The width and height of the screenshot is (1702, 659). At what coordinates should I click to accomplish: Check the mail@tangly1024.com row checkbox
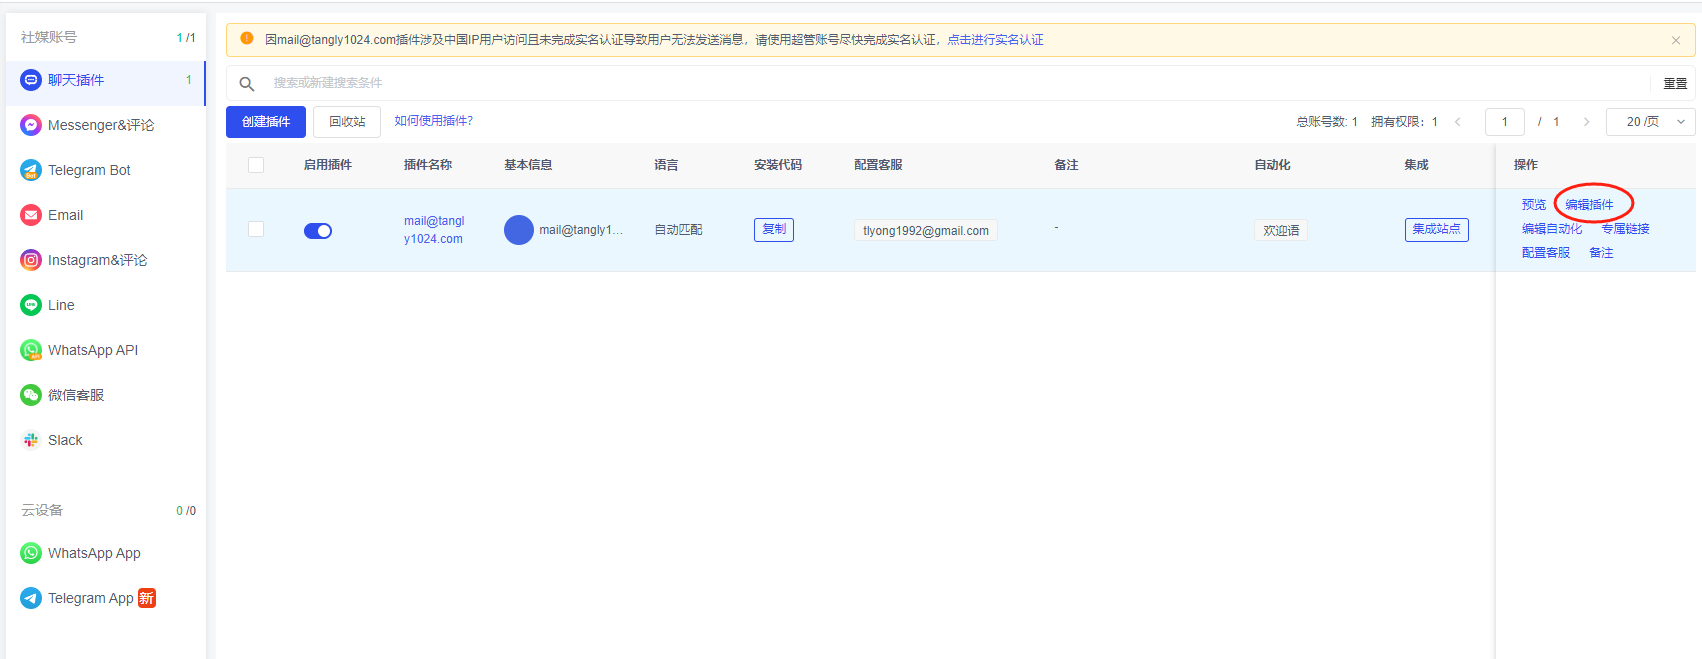[256, 229]
